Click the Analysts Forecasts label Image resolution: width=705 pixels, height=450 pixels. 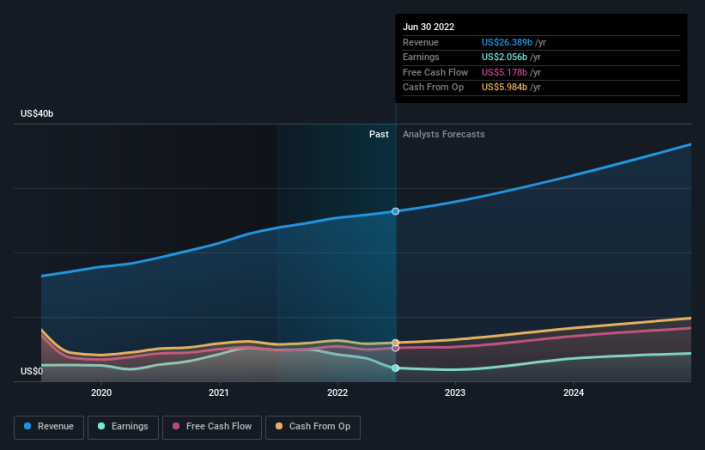[x=443, y=134]
